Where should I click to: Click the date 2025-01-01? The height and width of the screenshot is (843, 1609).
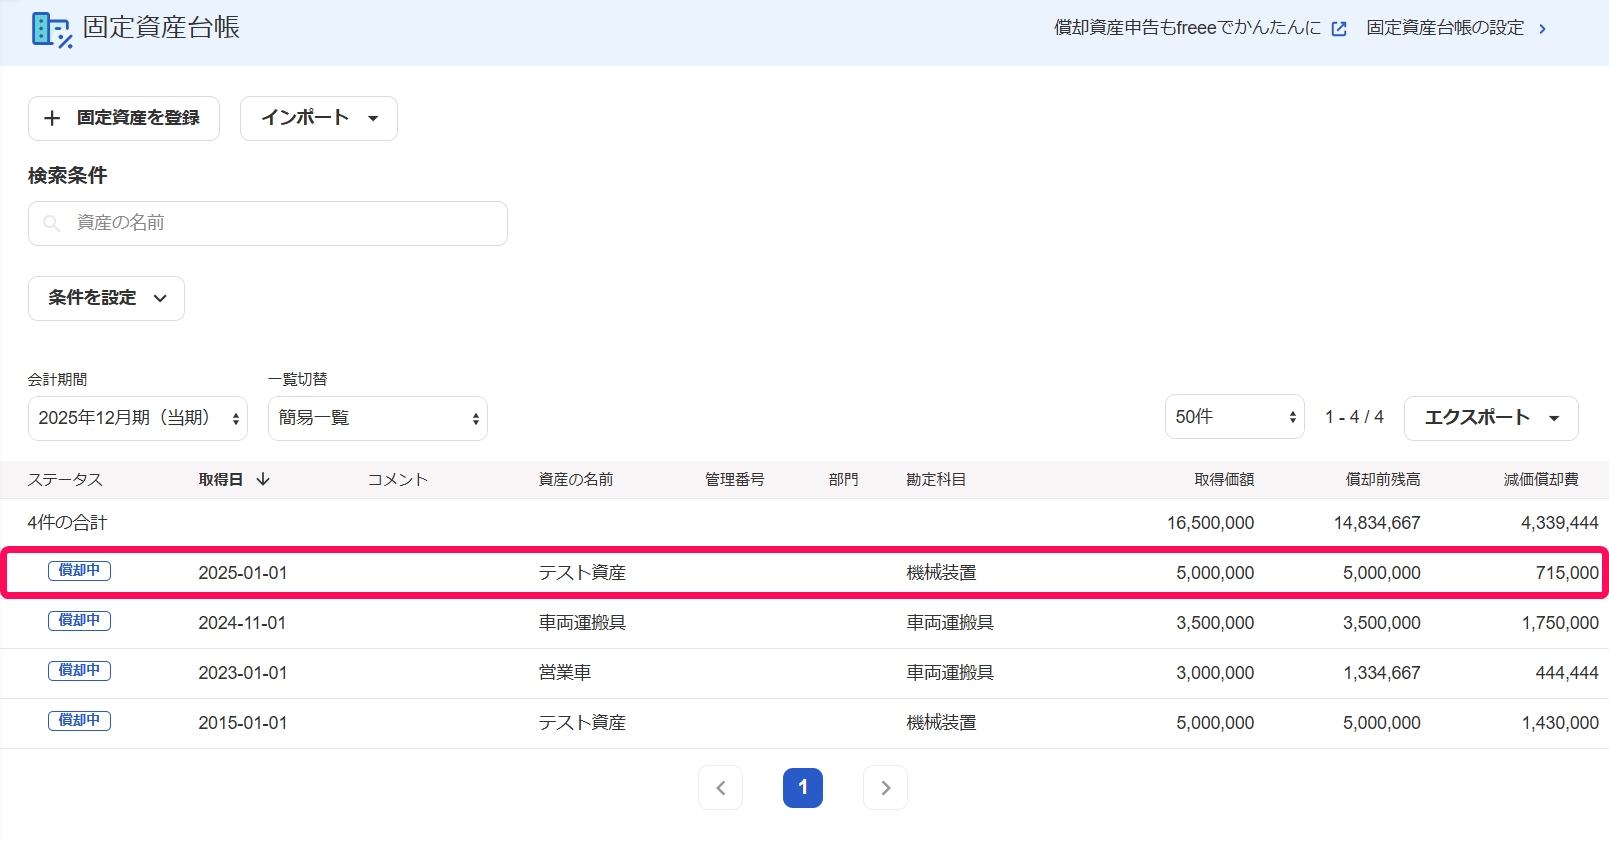coord(243,573)
